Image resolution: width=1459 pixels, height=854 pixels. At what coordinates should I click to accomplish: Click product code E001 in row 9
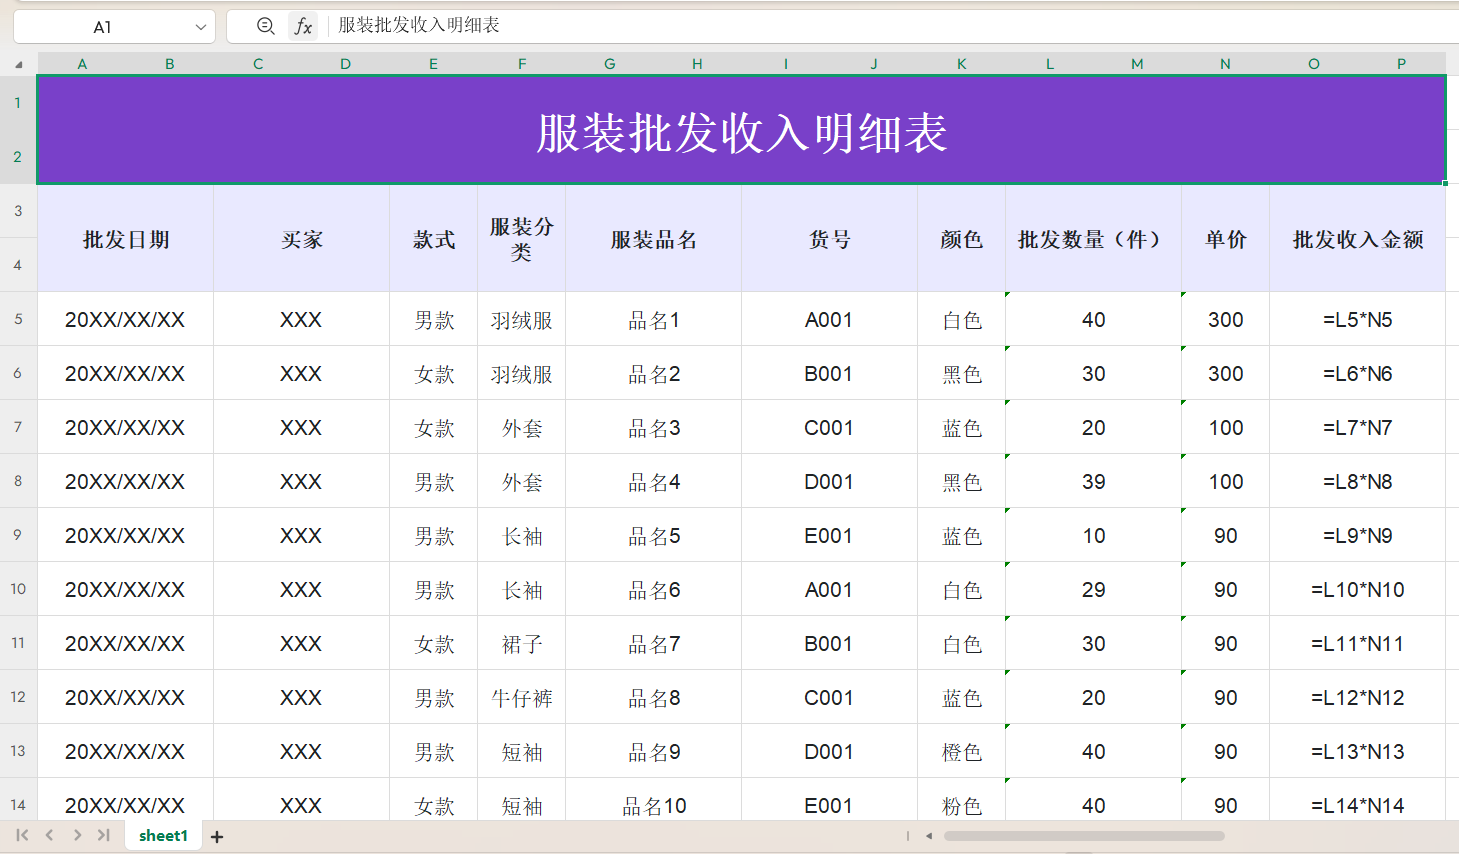pyautogui.click(x=830, y=536)
